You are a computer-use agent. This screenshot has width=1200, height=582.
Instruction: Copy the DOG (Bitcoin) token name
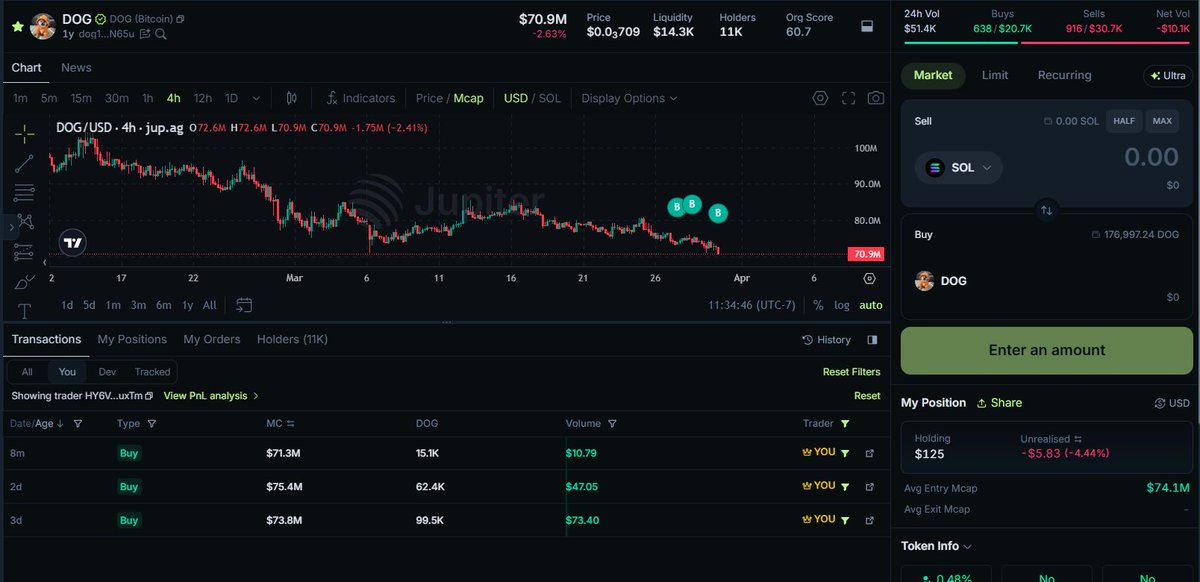(180, 19)
